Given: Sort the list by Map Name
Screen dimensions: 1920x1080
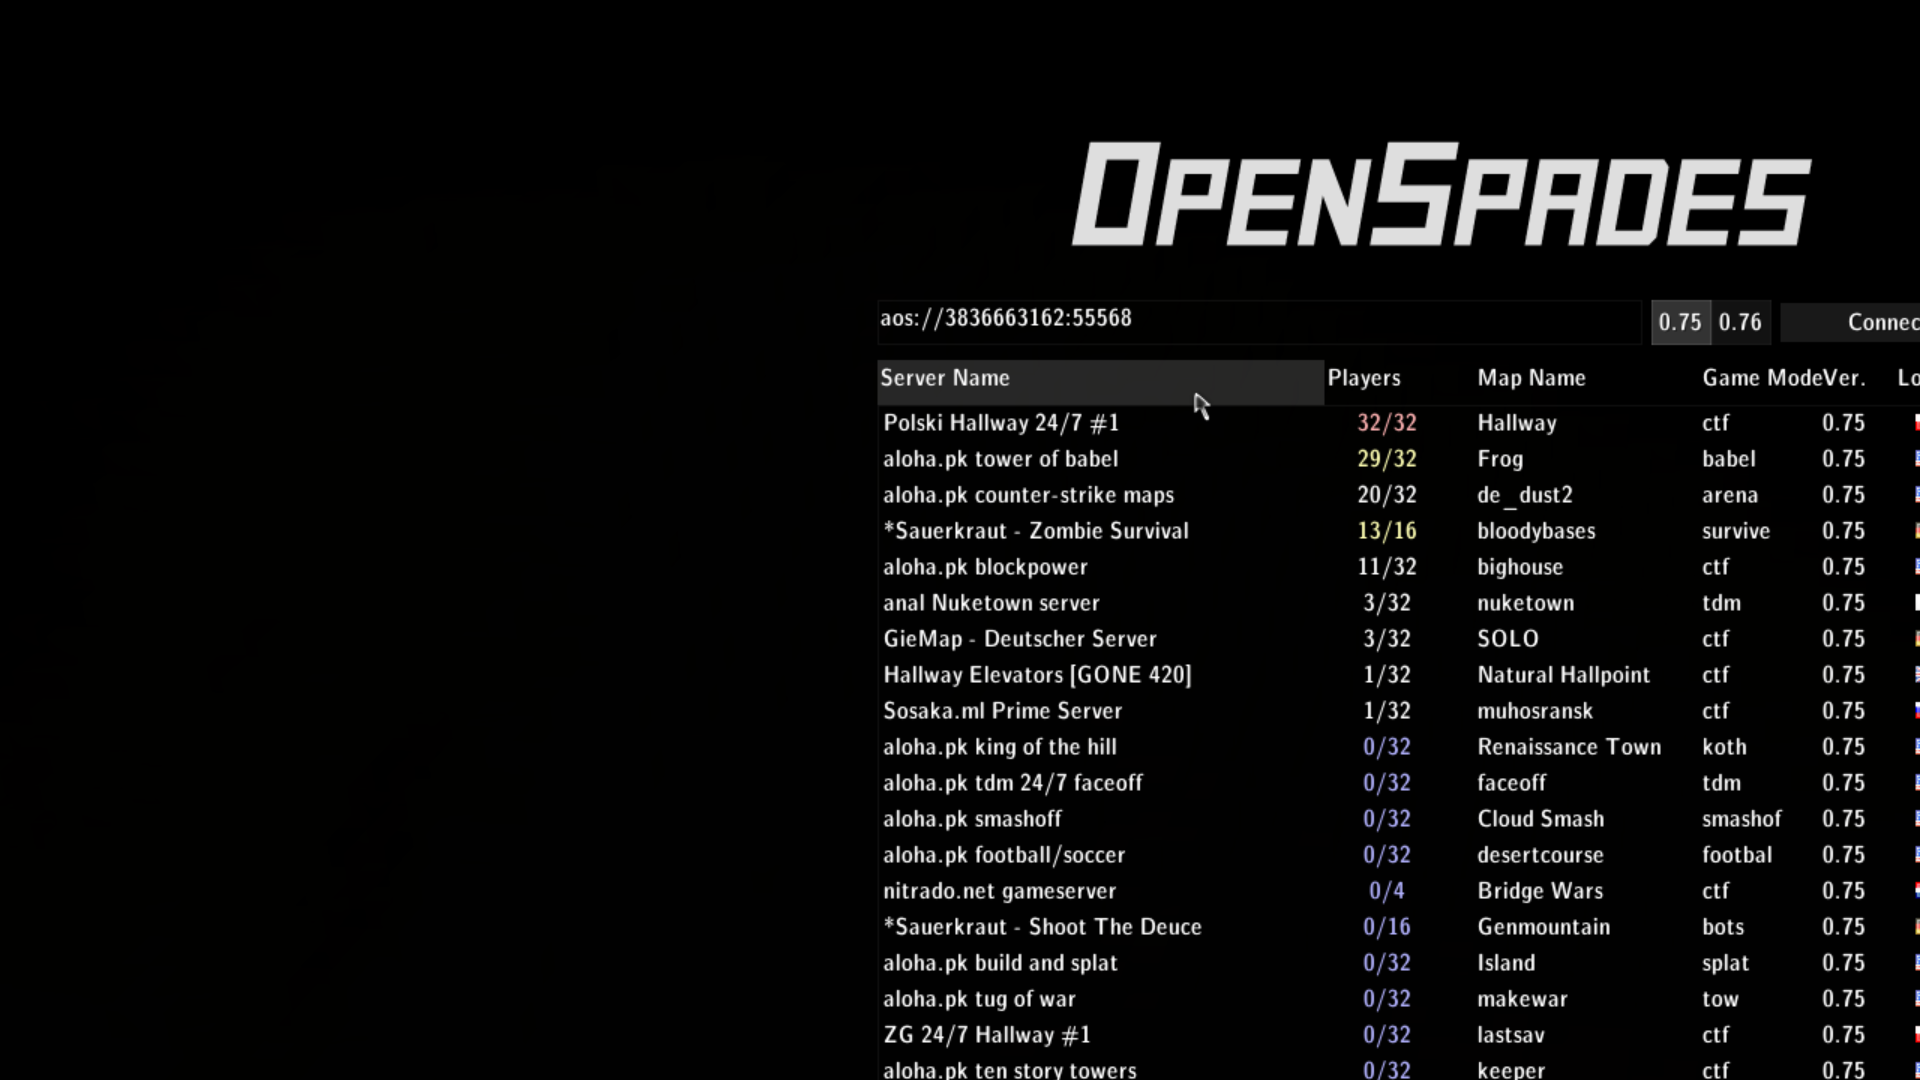Looking at the screenshot, I should (1531, 378).
